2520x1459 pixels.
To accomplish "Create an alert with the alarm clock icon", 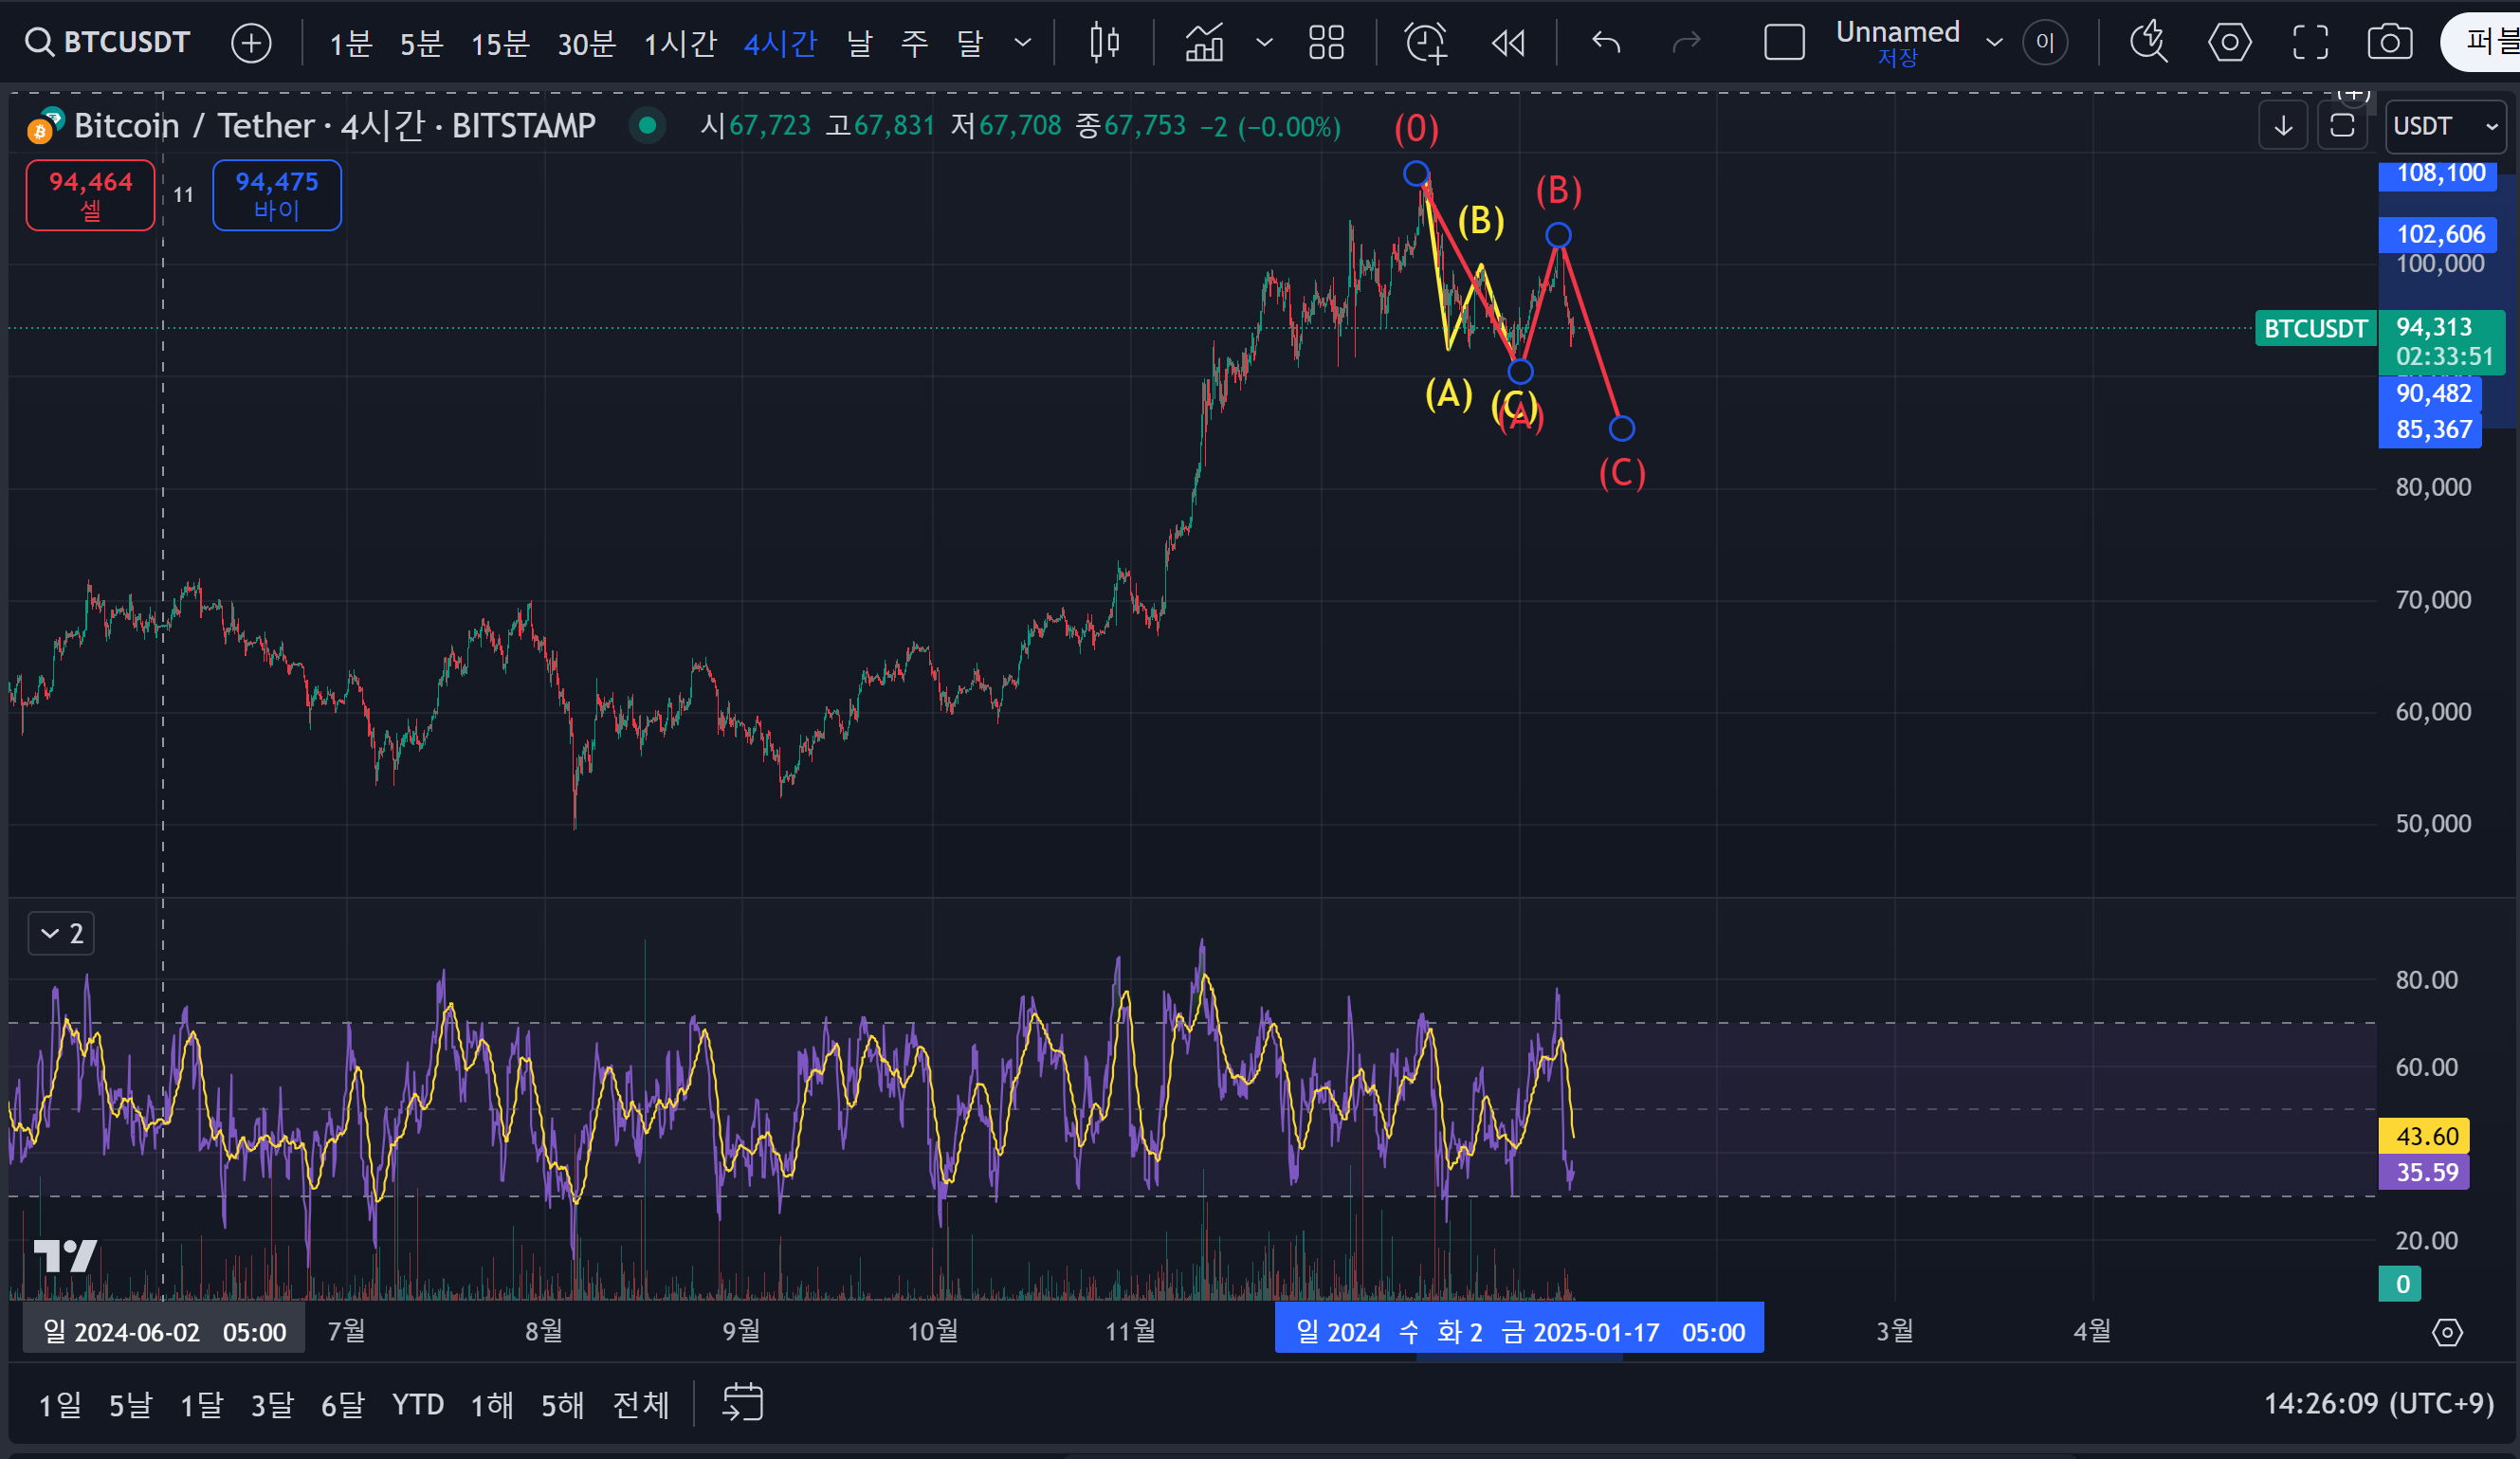I will (x=1425, y=42).
